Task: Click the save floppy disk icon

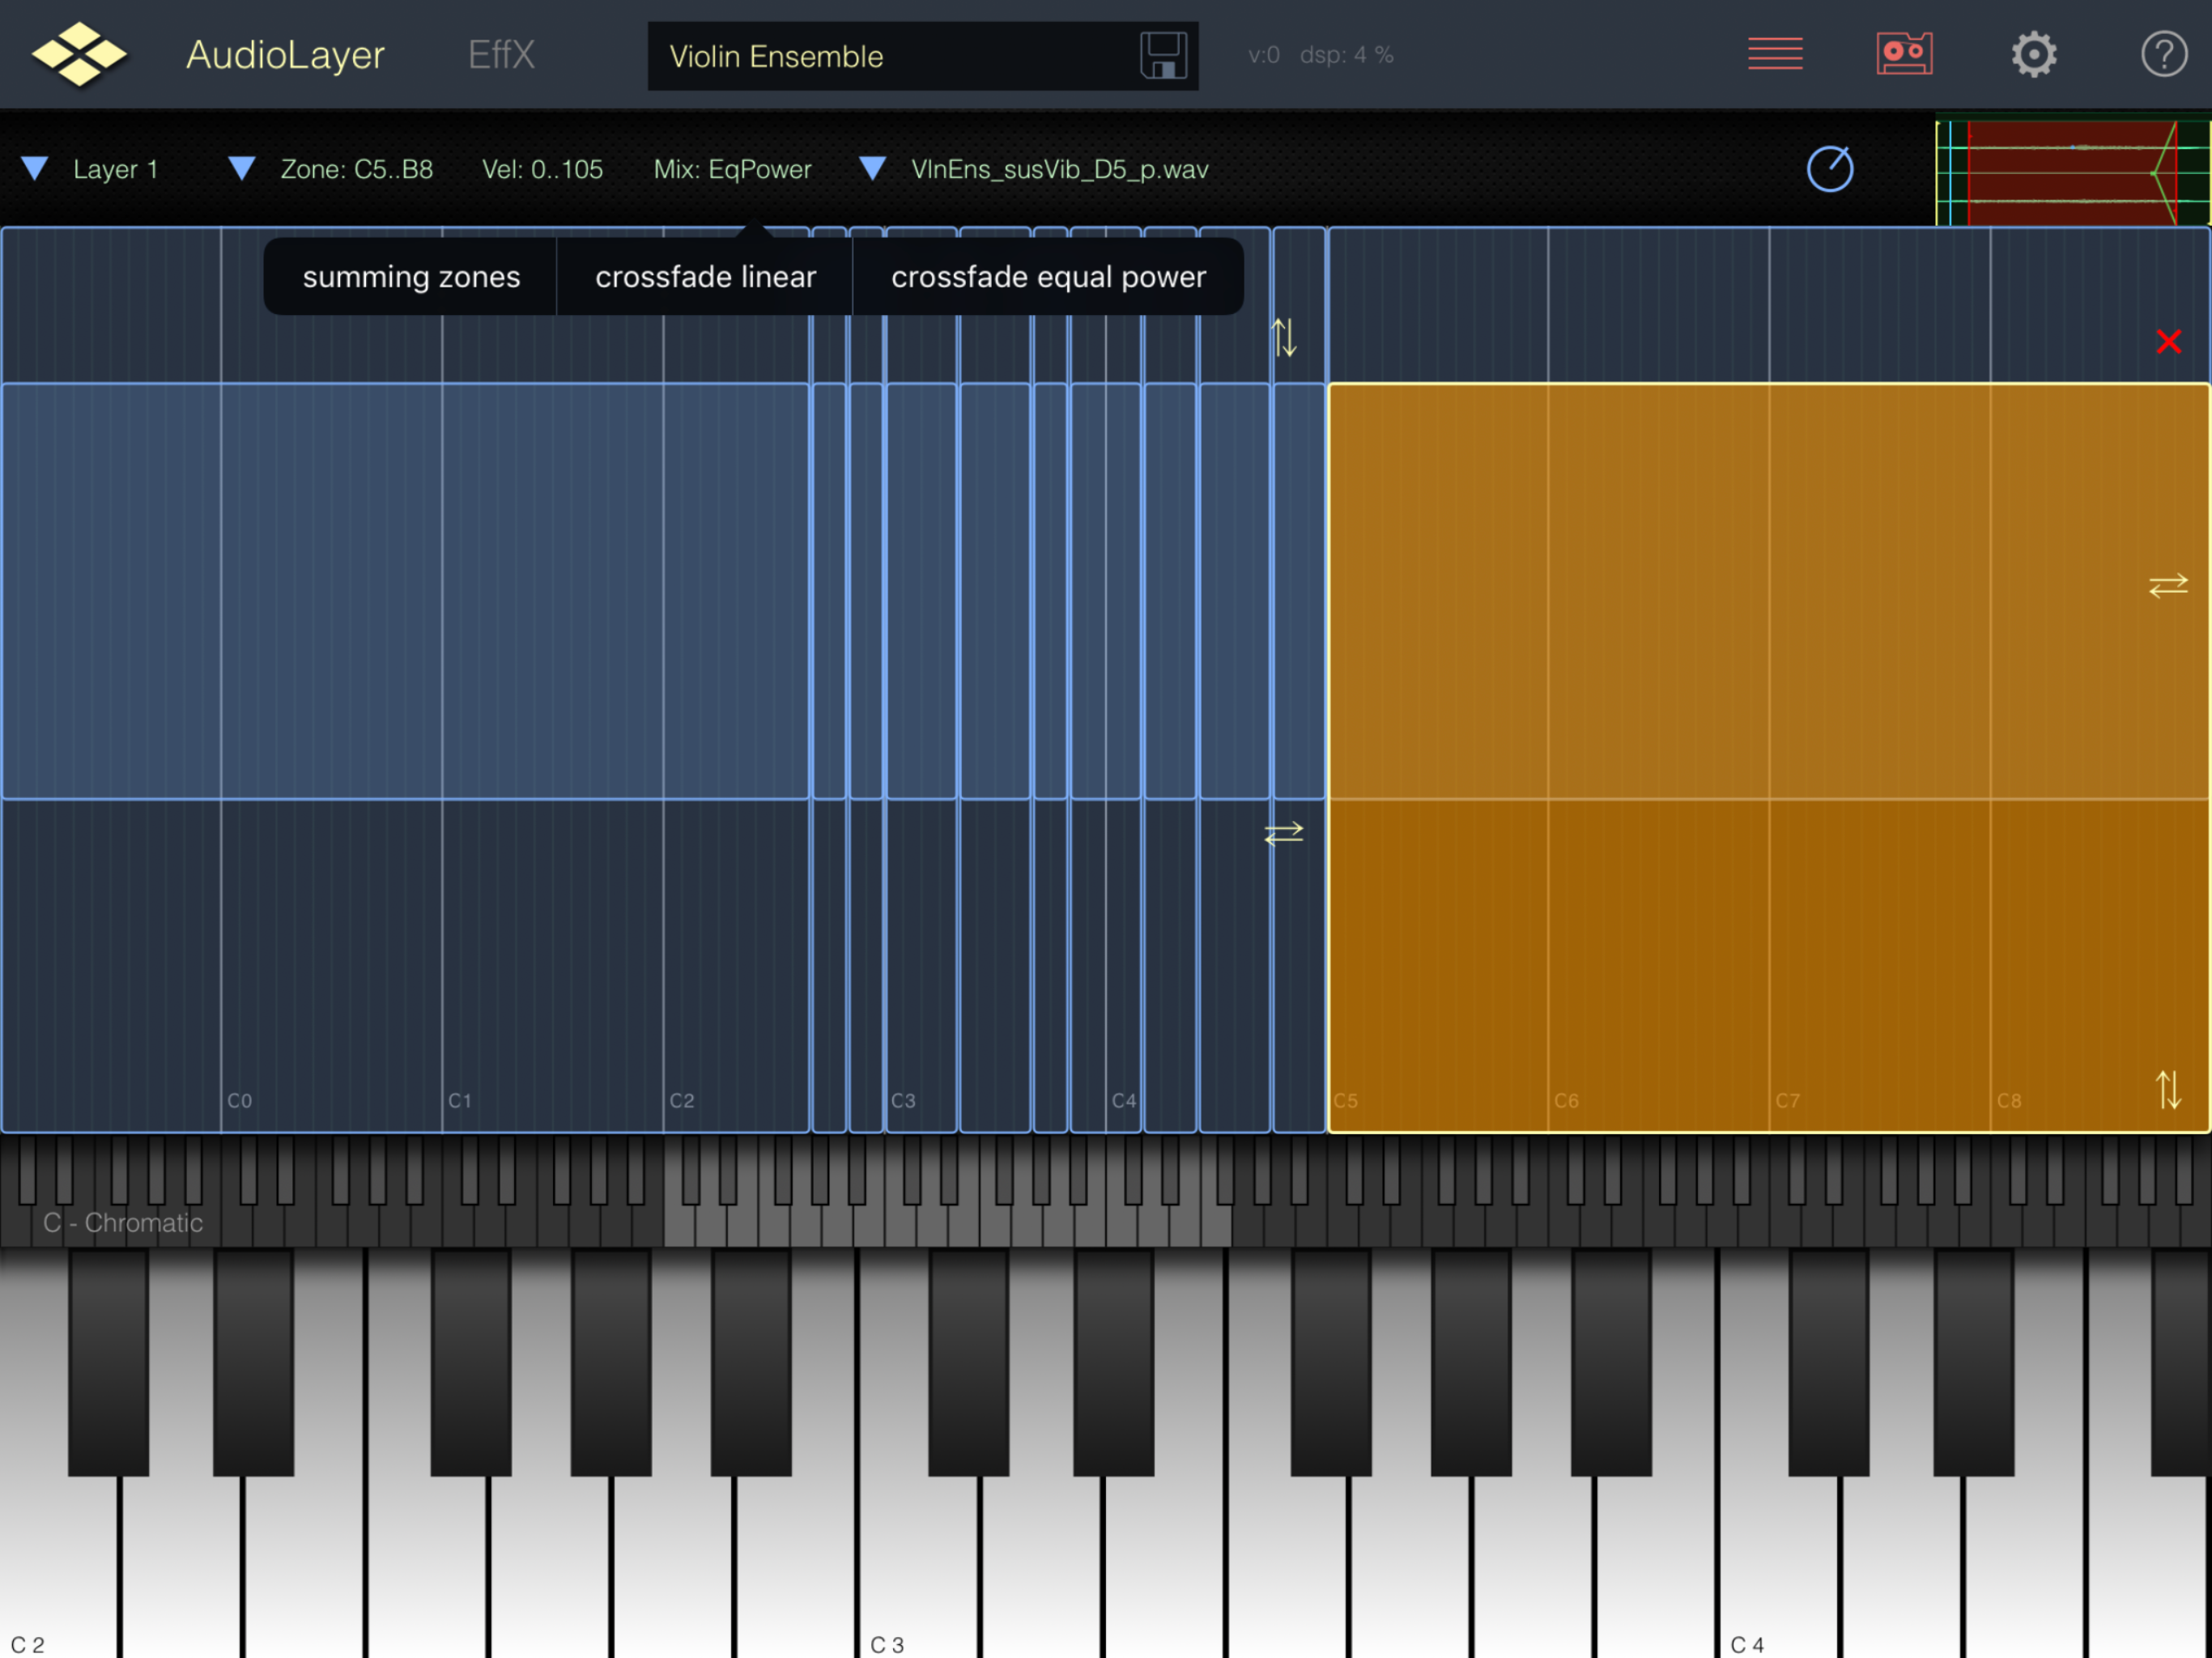Action: [1163, 55]
